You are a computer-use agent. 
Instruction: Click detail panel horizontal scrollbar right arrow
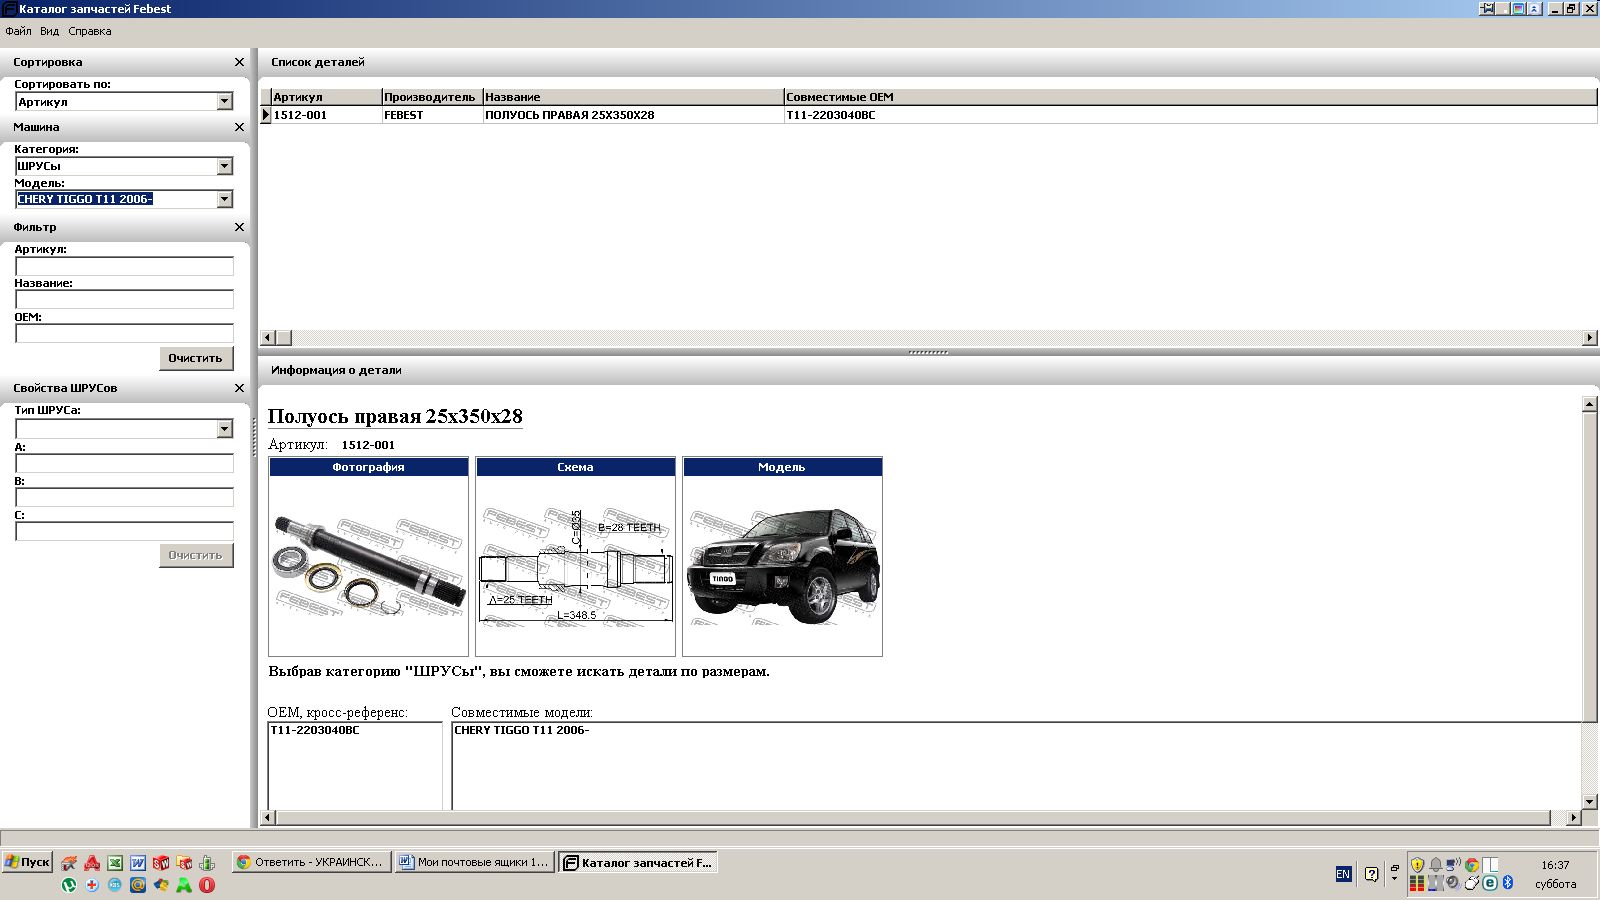click(x=1573, y=818)
